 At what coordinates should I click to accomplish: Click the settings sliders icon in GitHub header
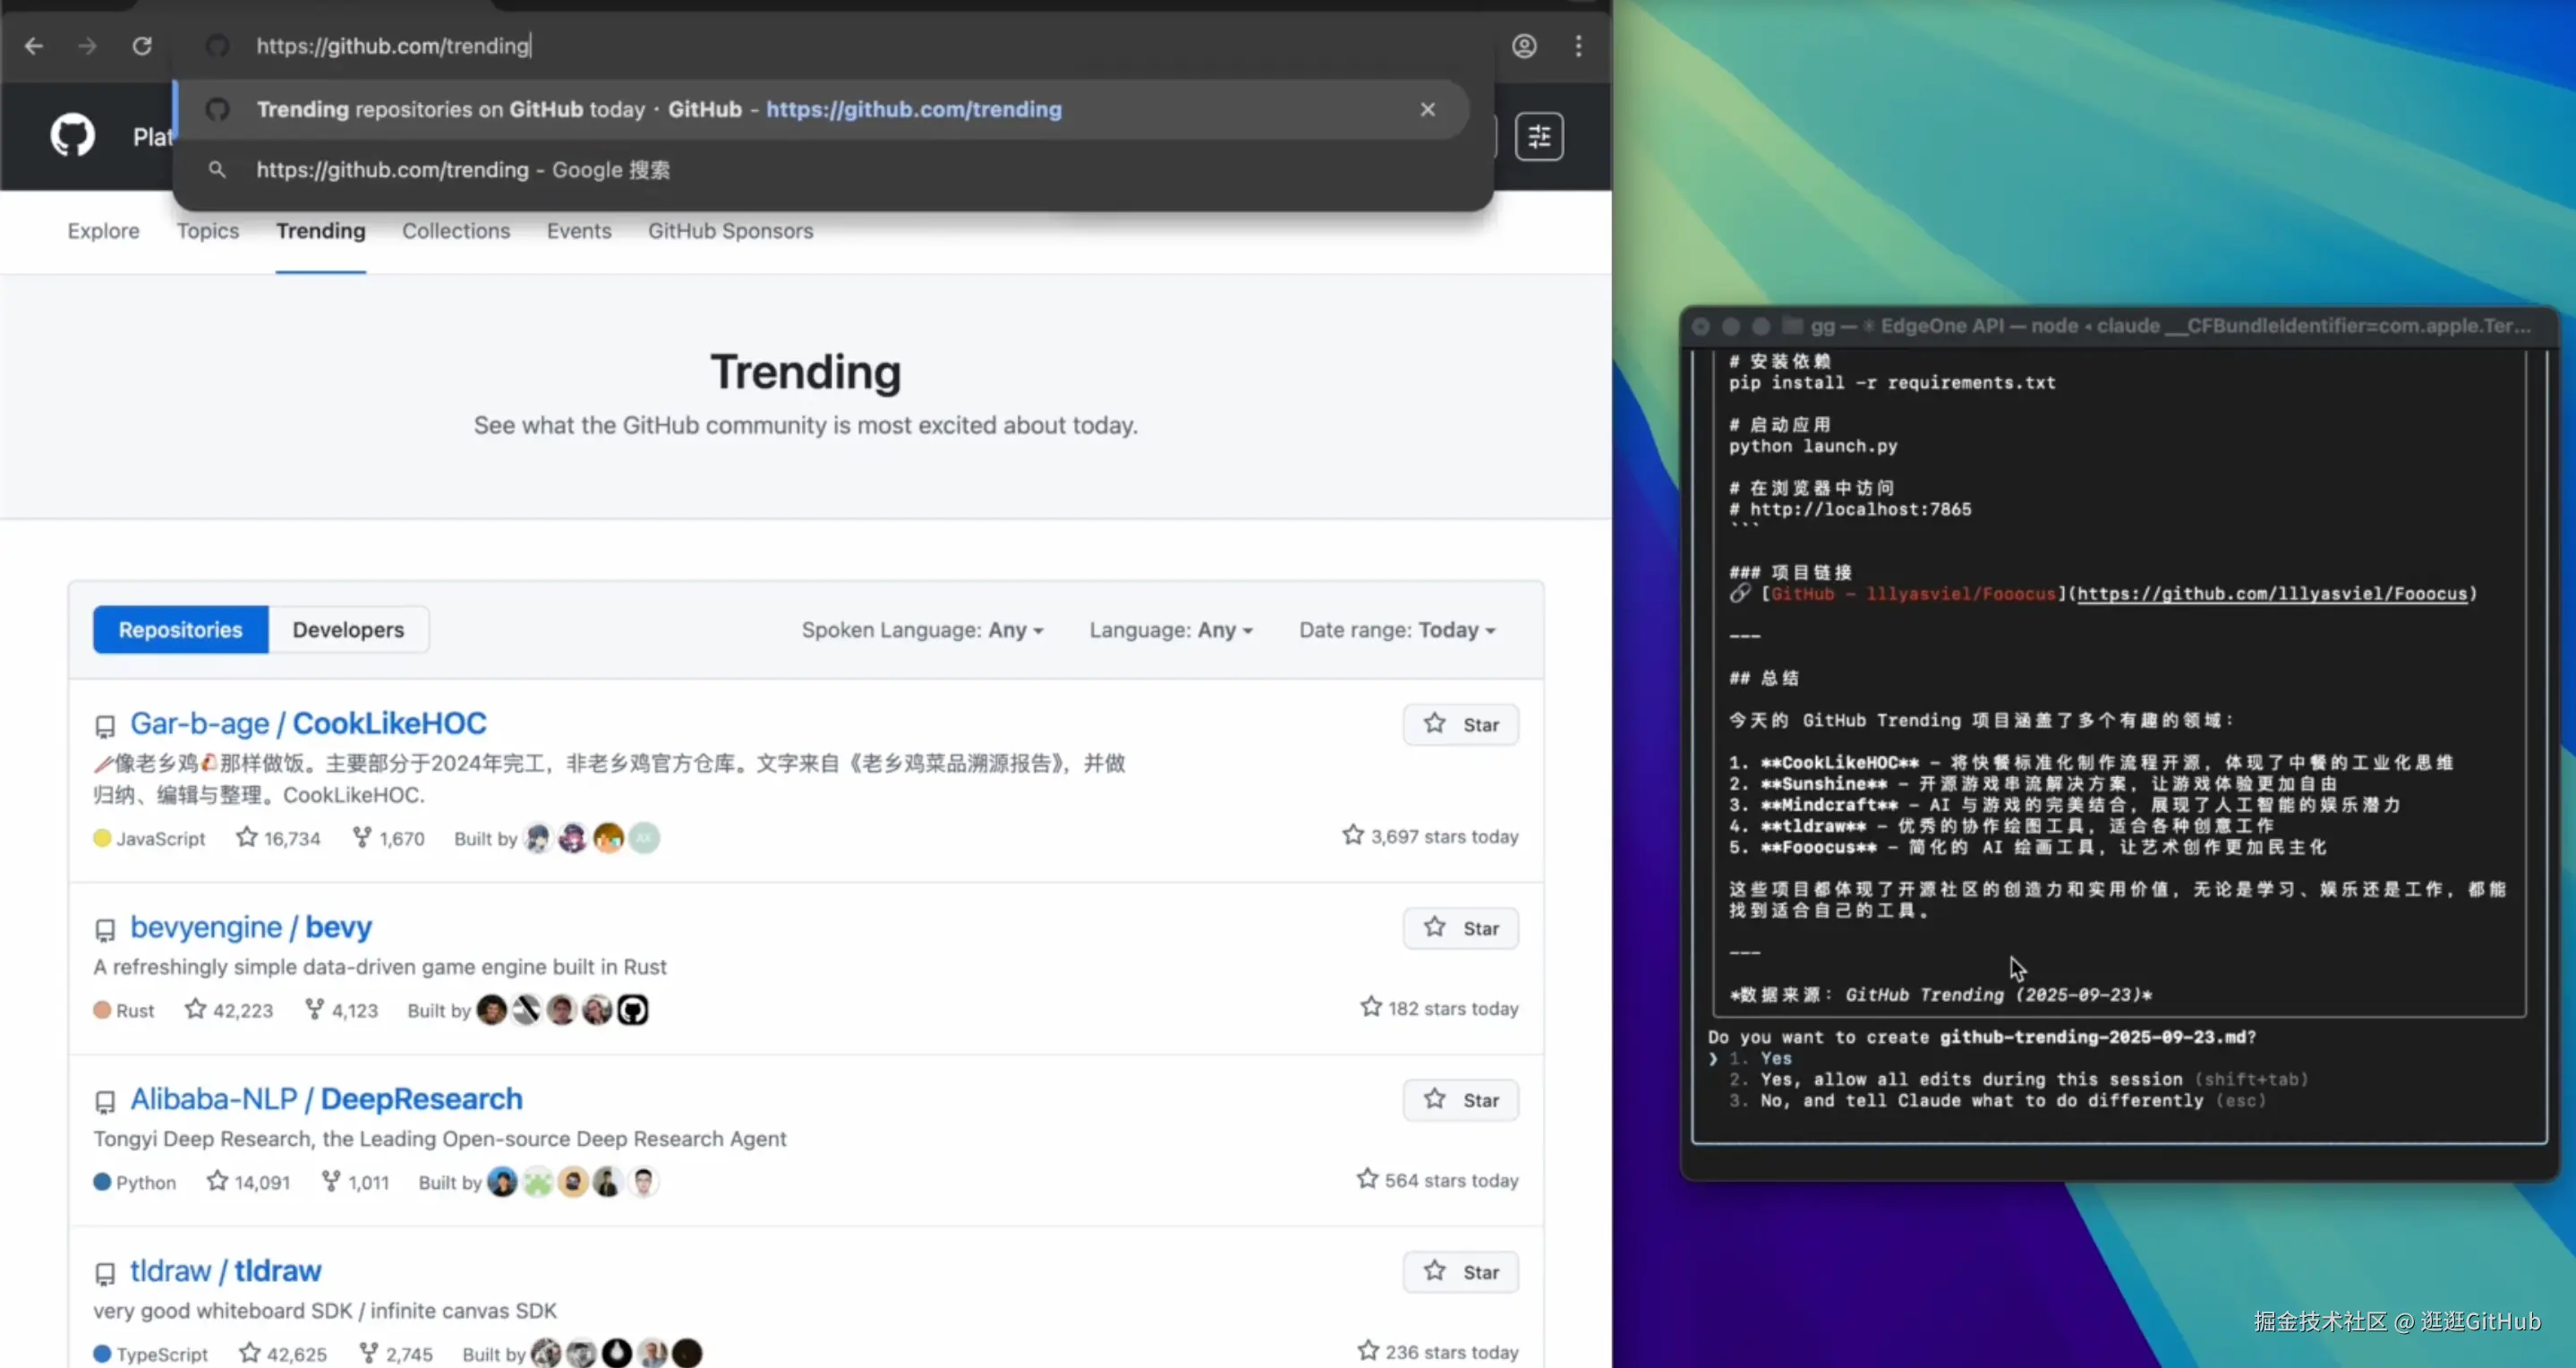[1538, 136]
